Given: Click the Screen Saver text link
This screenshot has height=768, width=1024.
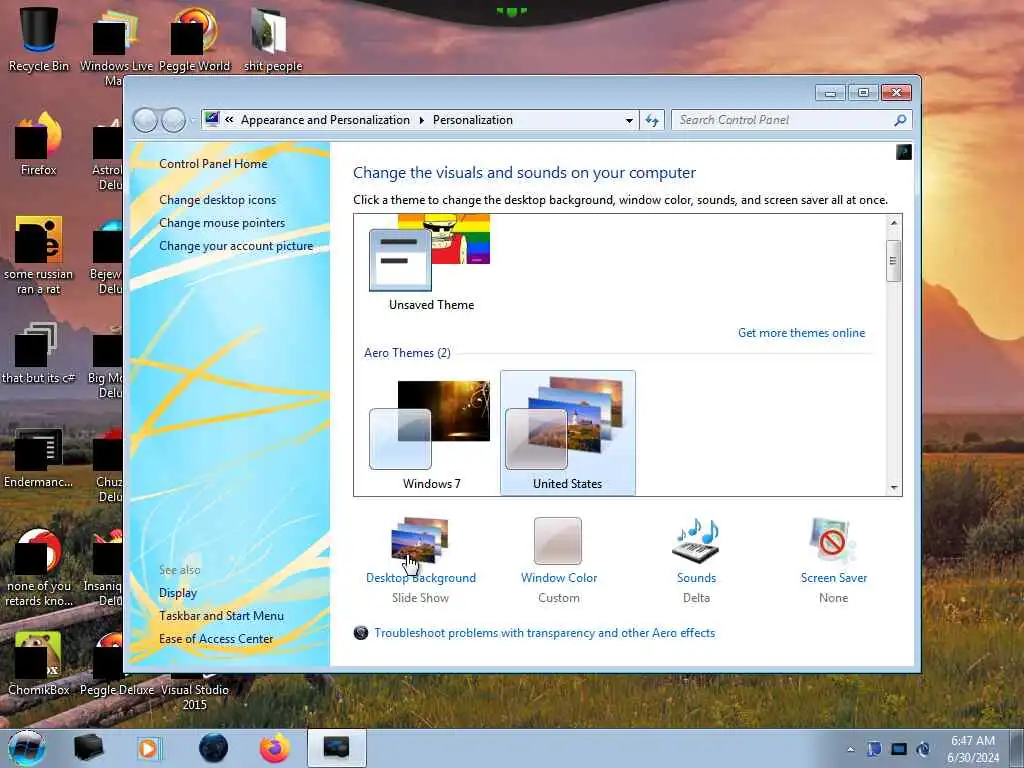Looking at the screenshot, I should pos(834,578).
